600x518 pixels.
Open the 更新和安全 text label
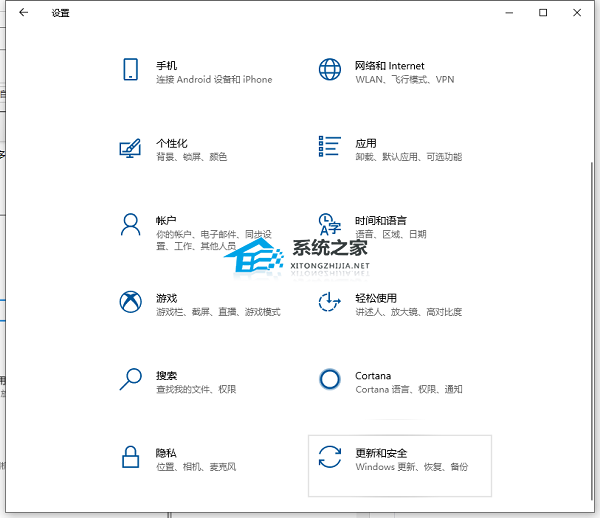[x=381, y=453]
